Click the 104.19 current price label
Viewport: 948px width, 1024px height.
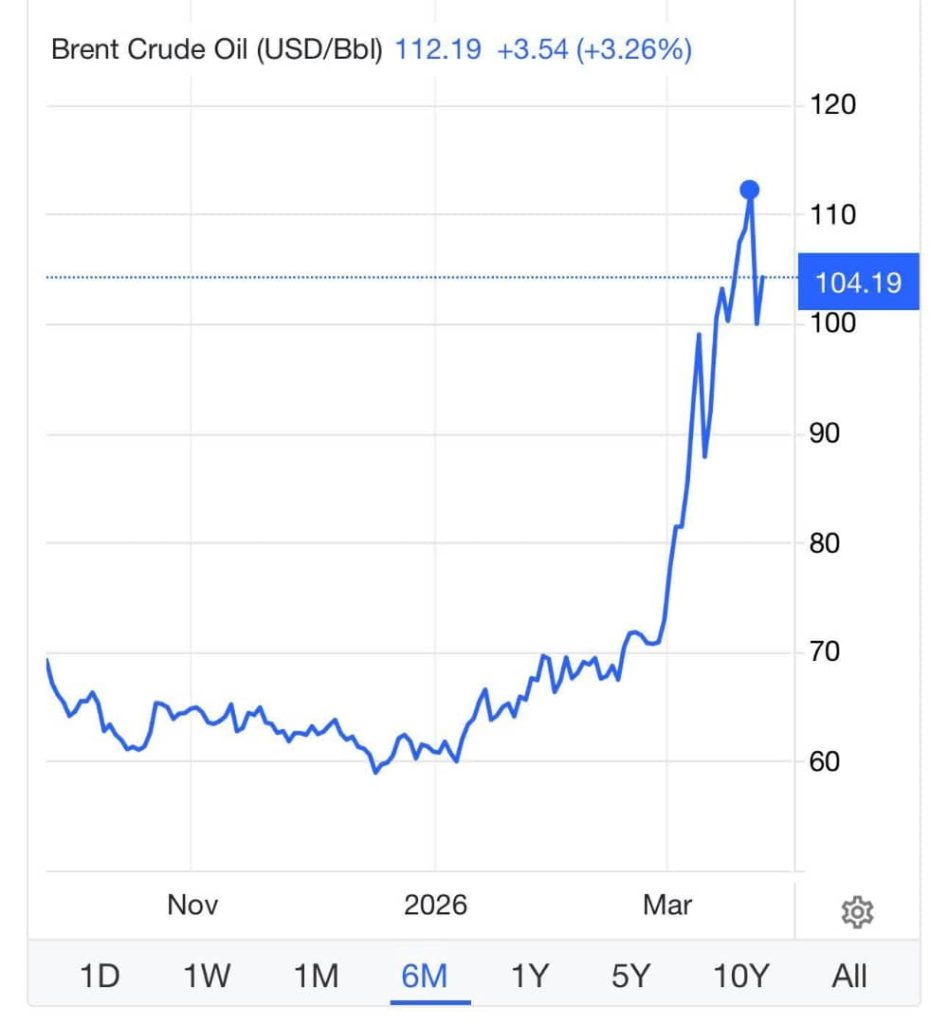click(x=859, y=283)
